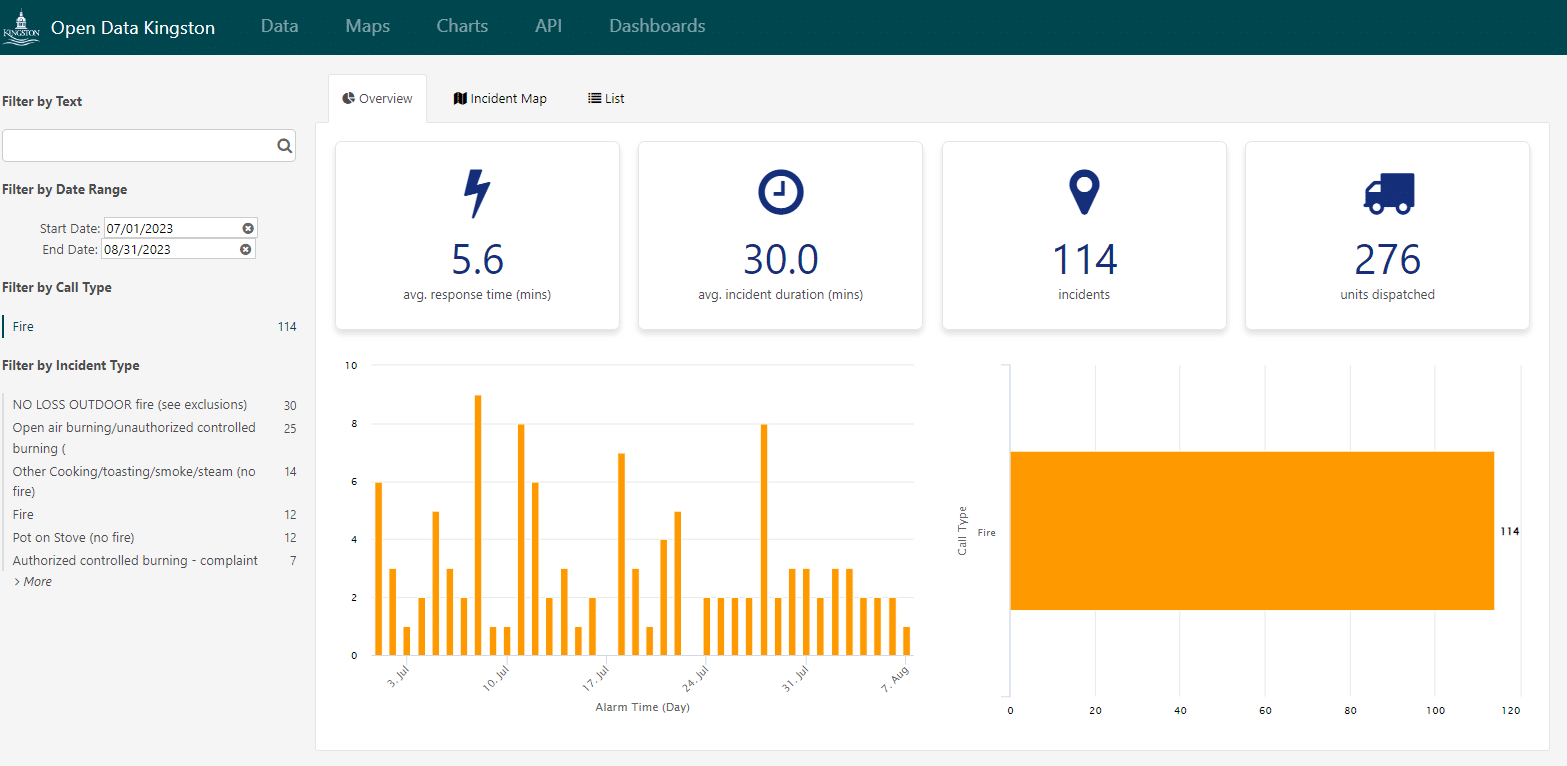Select Pot on Stove incident filter
The image size is (1567, 766).
click(73, 538)
